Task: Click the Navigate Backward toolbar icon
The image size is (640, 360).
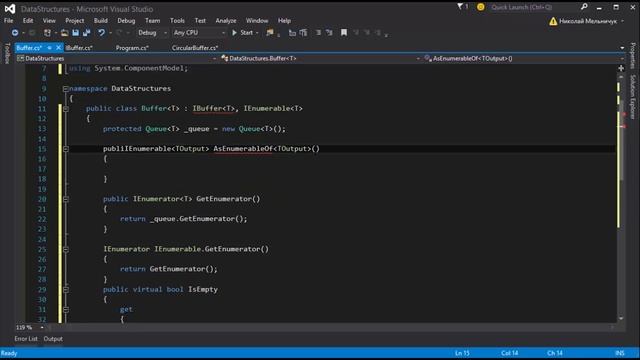Action: pyautogui.click(x=15, y=33)
